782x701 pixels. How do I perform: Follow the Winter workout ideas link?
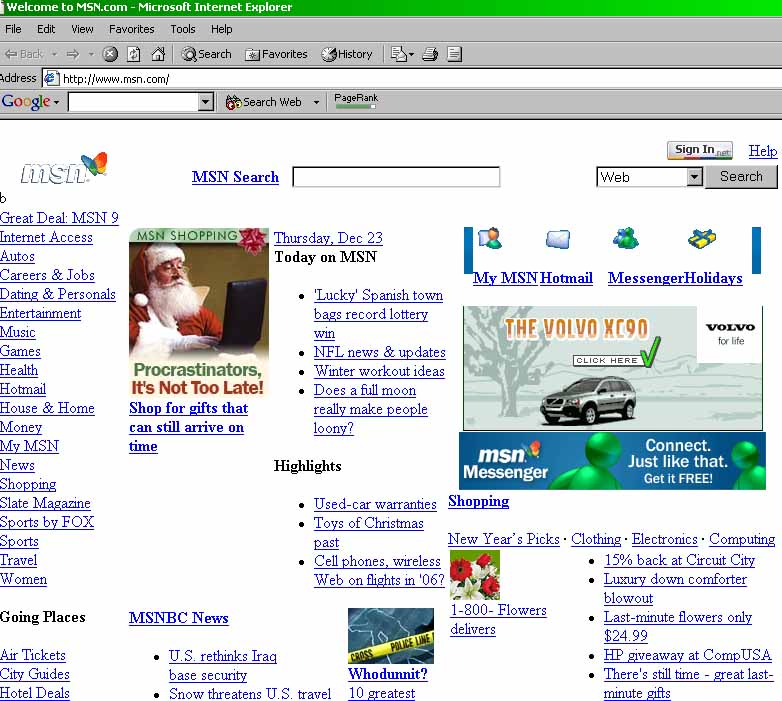[x=379, y=371]
